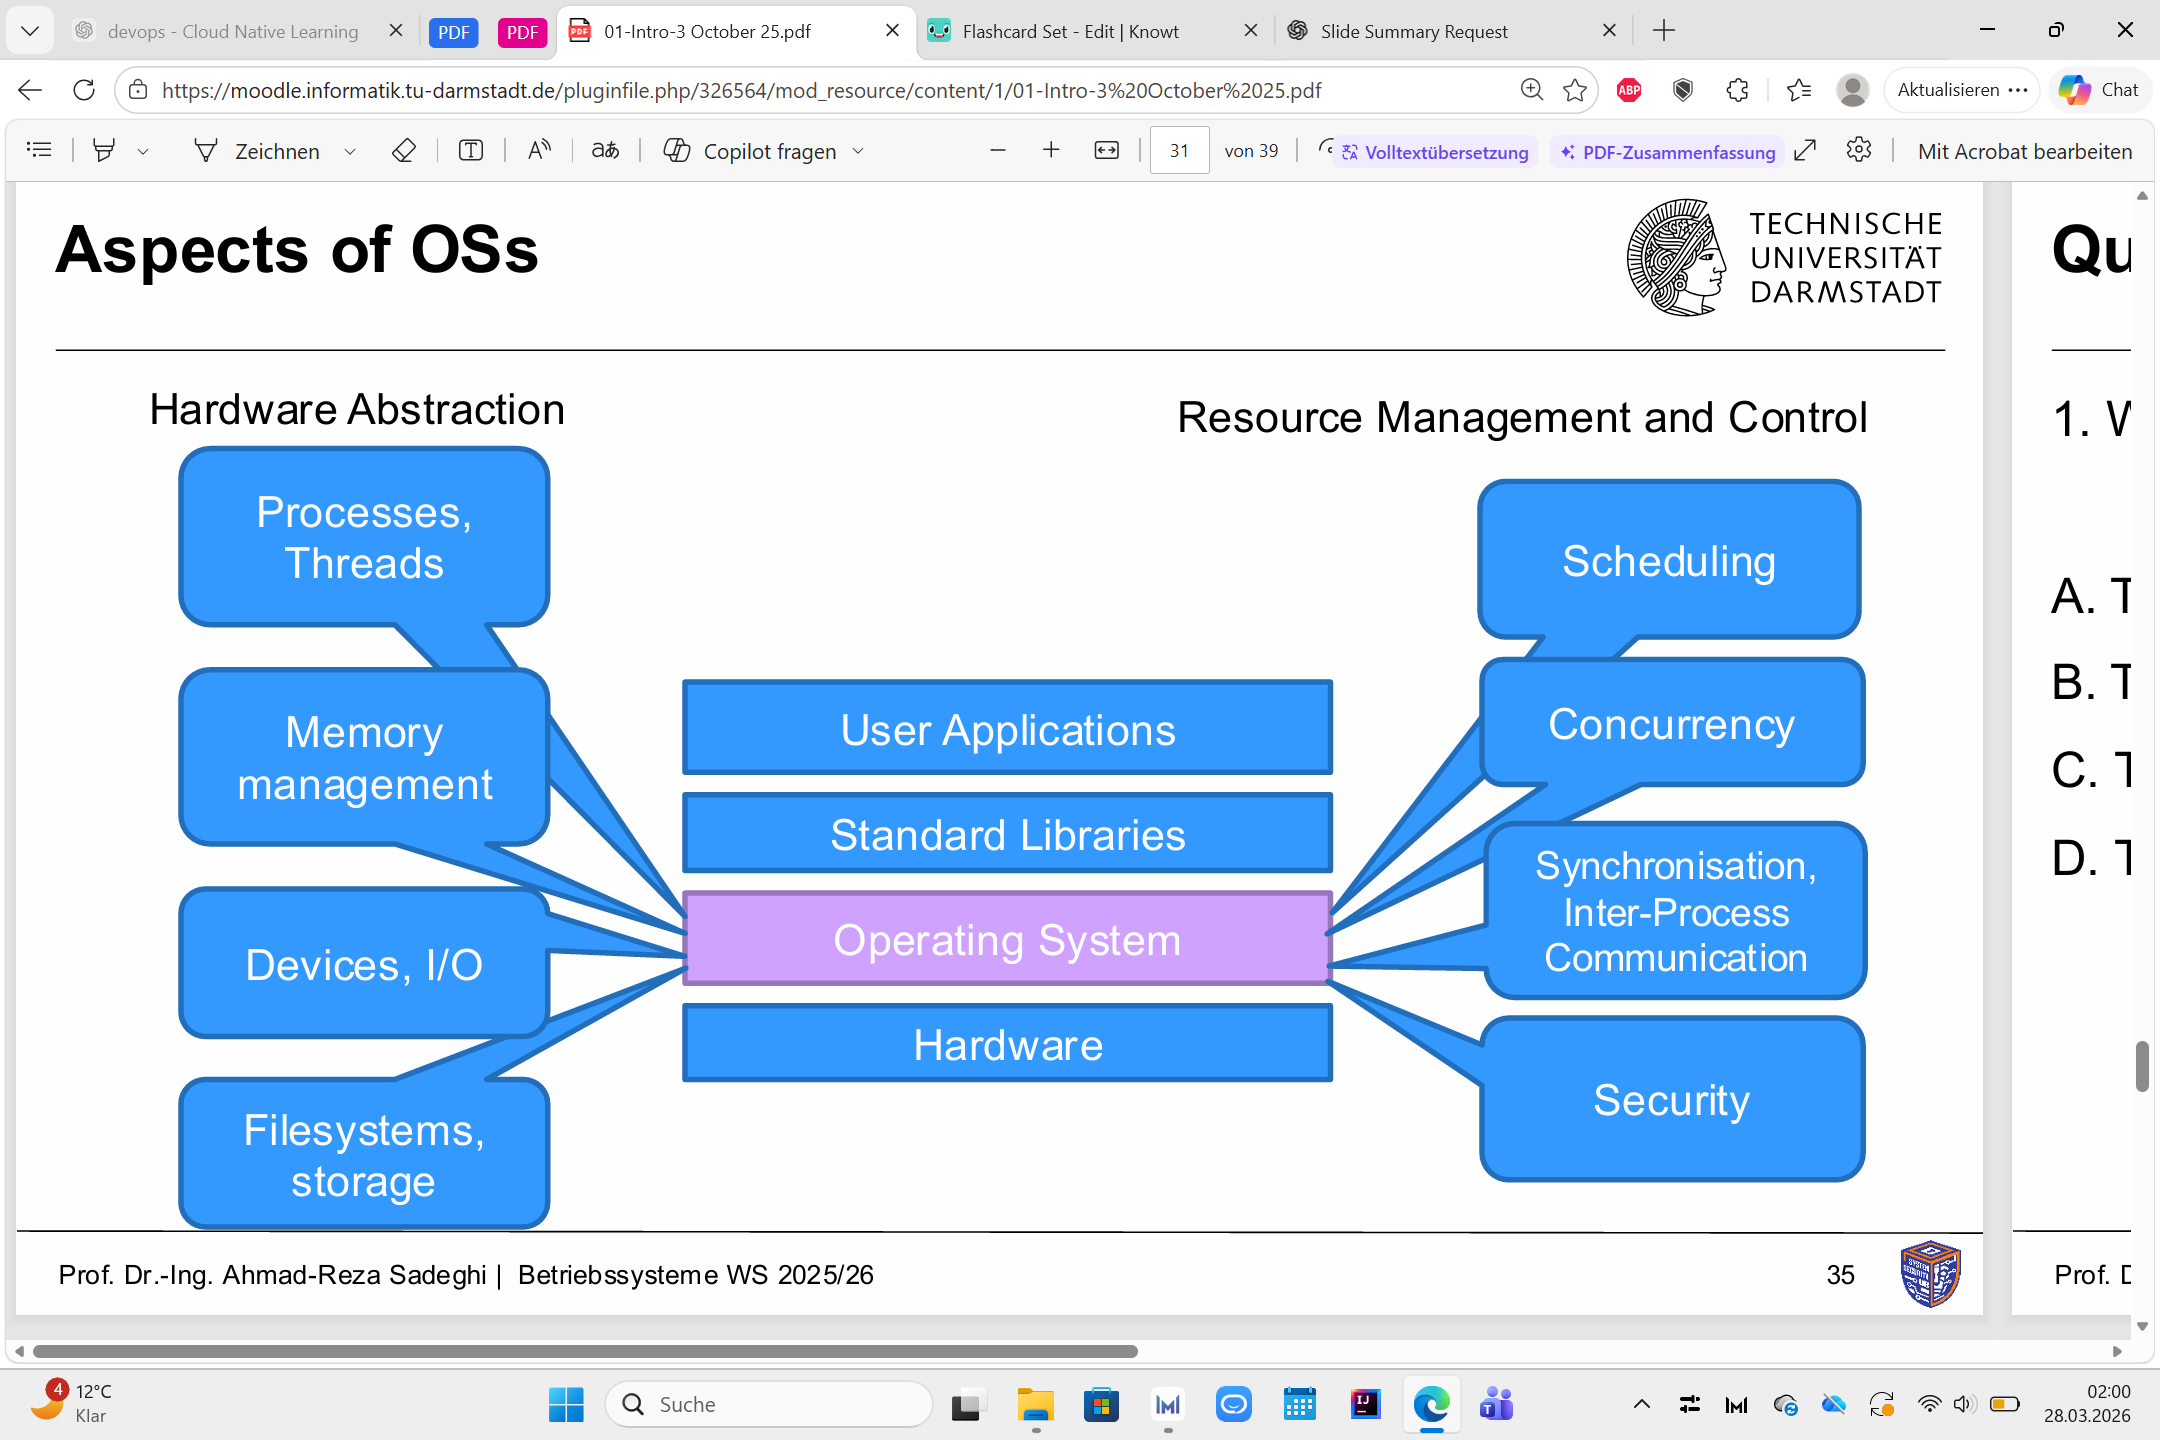The height and width of the screenshot is (1440, 2160).
Task: Expand the highlighter options dropdown arrow
Action: click(143, 152)
